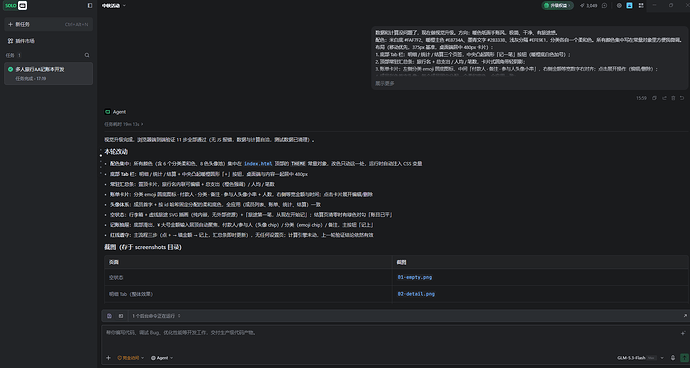Click the square icon next to credits
The height and width of the screenshot is (368, 690).
[x=605, y=6]
